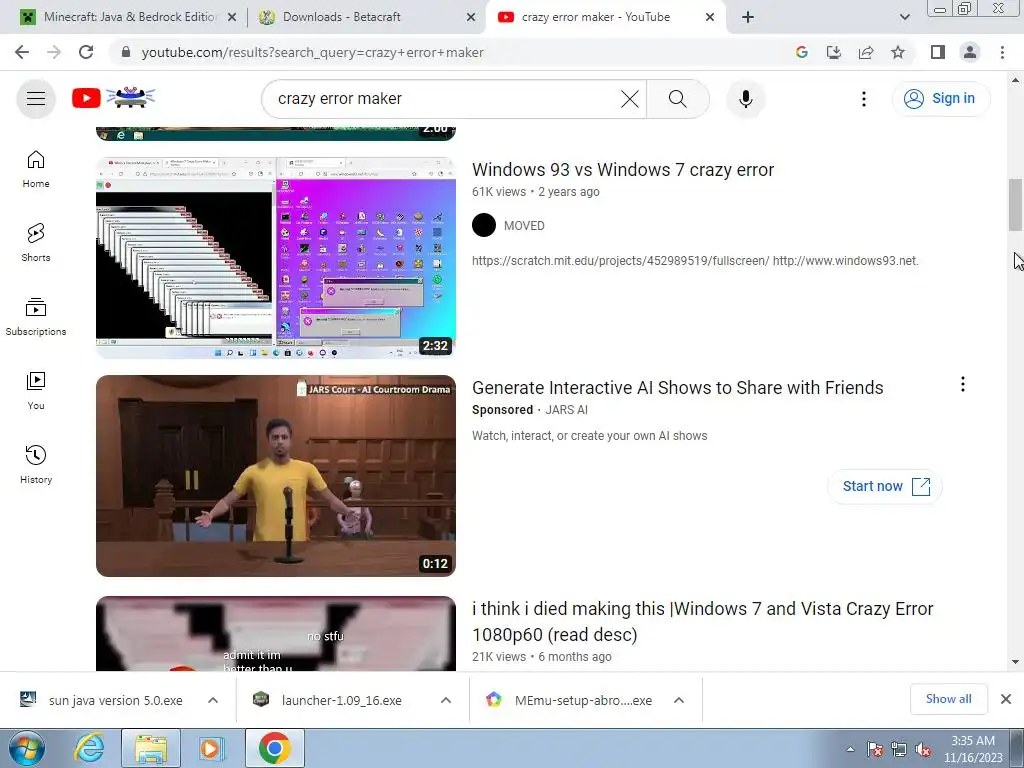Click Start now on the JARS AI ad
Image resolution: width=1024 pixels, height=768 pixels.
[x=885, y=487]
